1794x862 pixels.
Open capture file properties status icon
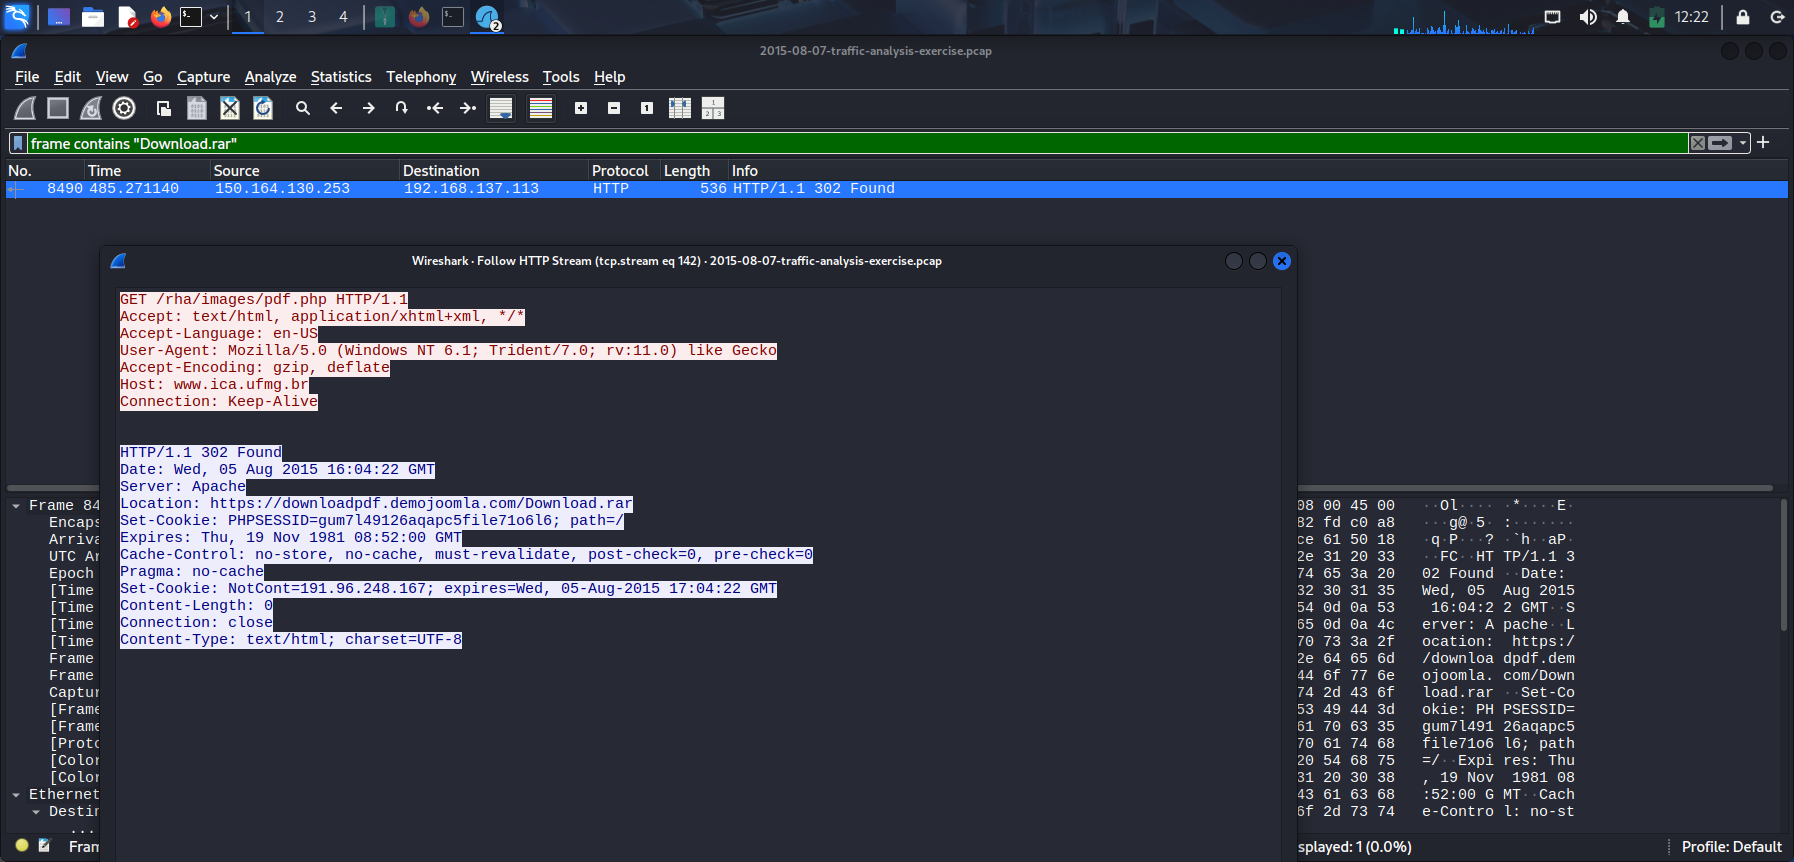[44, 846]
